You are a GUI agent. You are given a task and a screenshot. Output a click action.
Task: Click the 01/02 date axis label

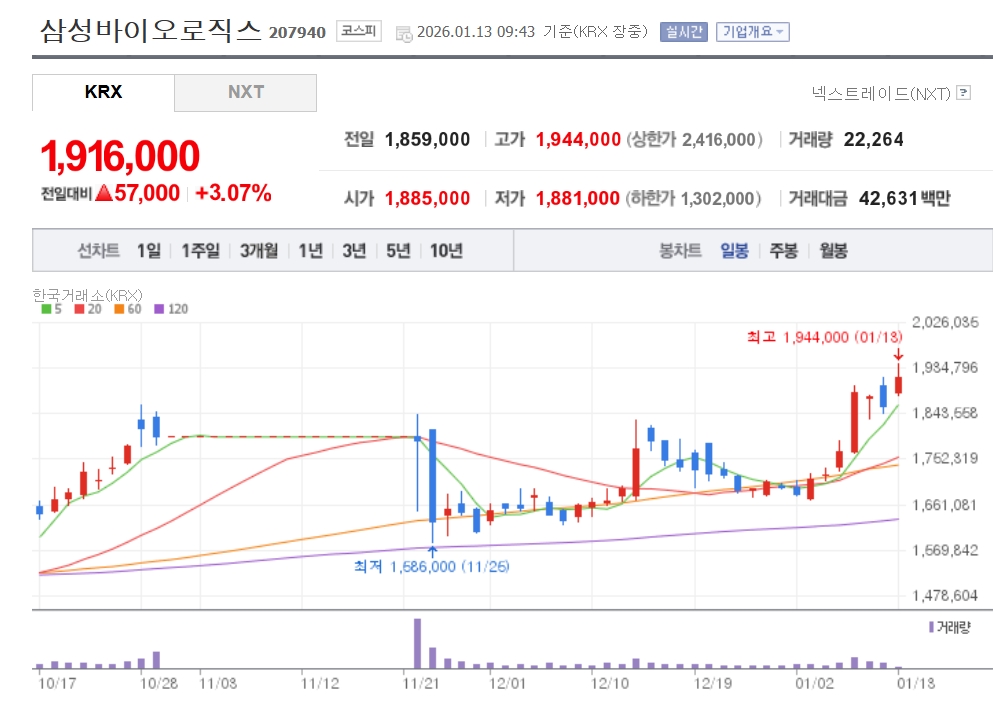click(814, 684)
